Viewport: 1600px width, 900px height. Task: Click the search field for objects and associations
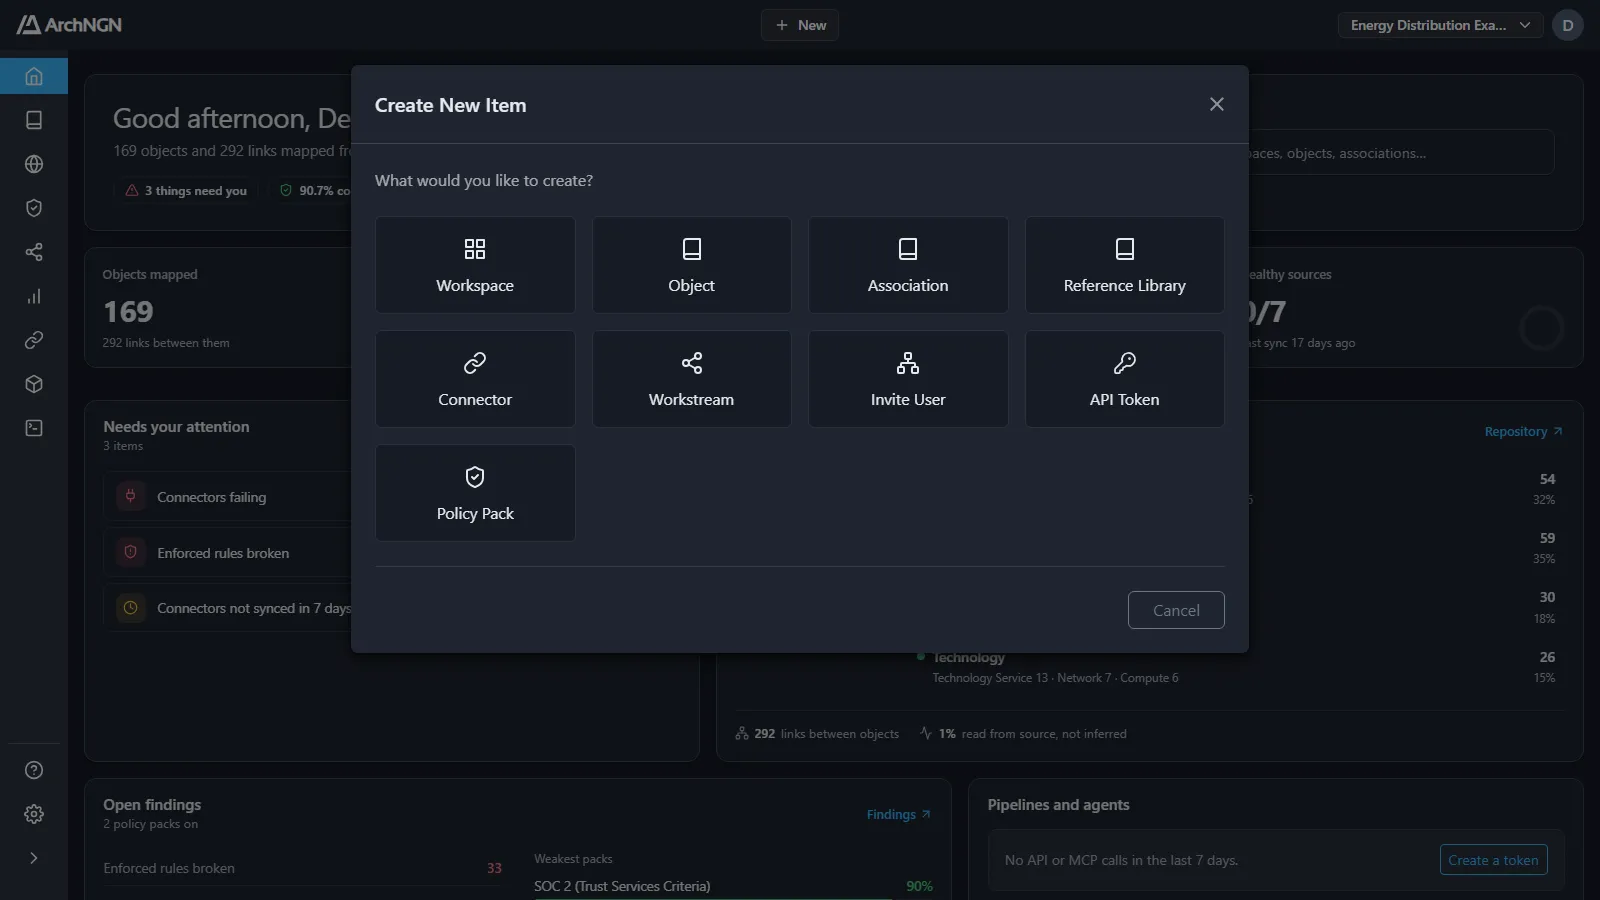[x=1400, y=153]
